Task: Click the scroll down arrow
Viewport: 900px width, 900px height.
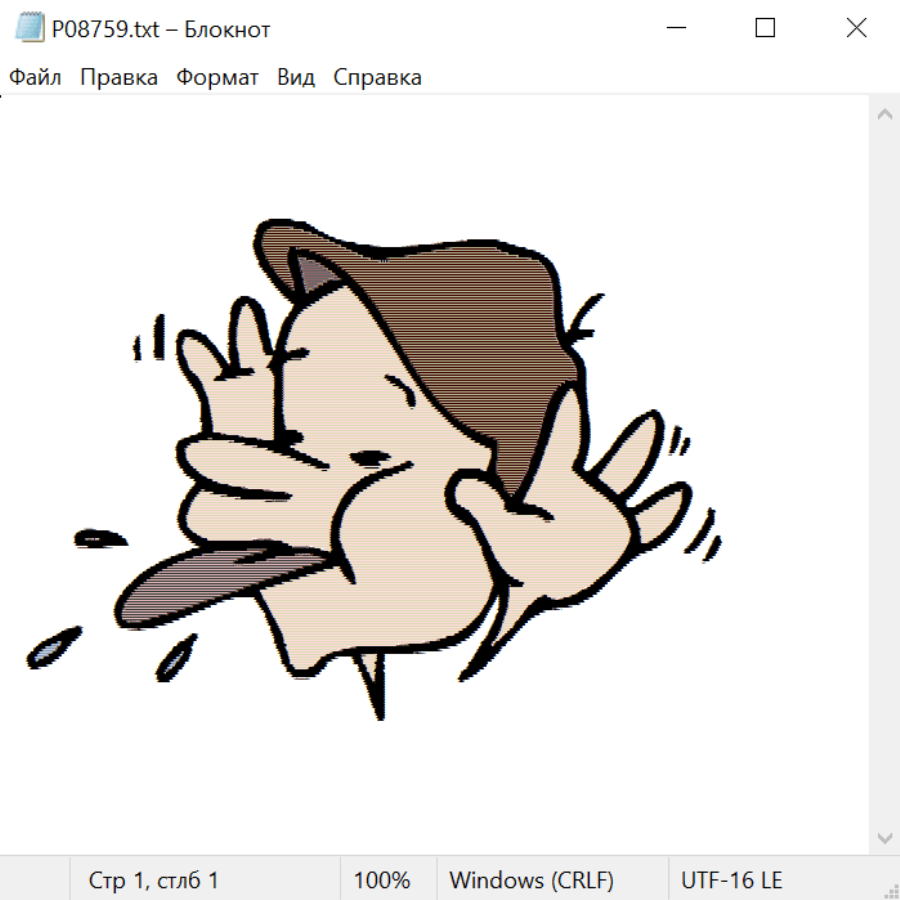Action: coord(884,837)
